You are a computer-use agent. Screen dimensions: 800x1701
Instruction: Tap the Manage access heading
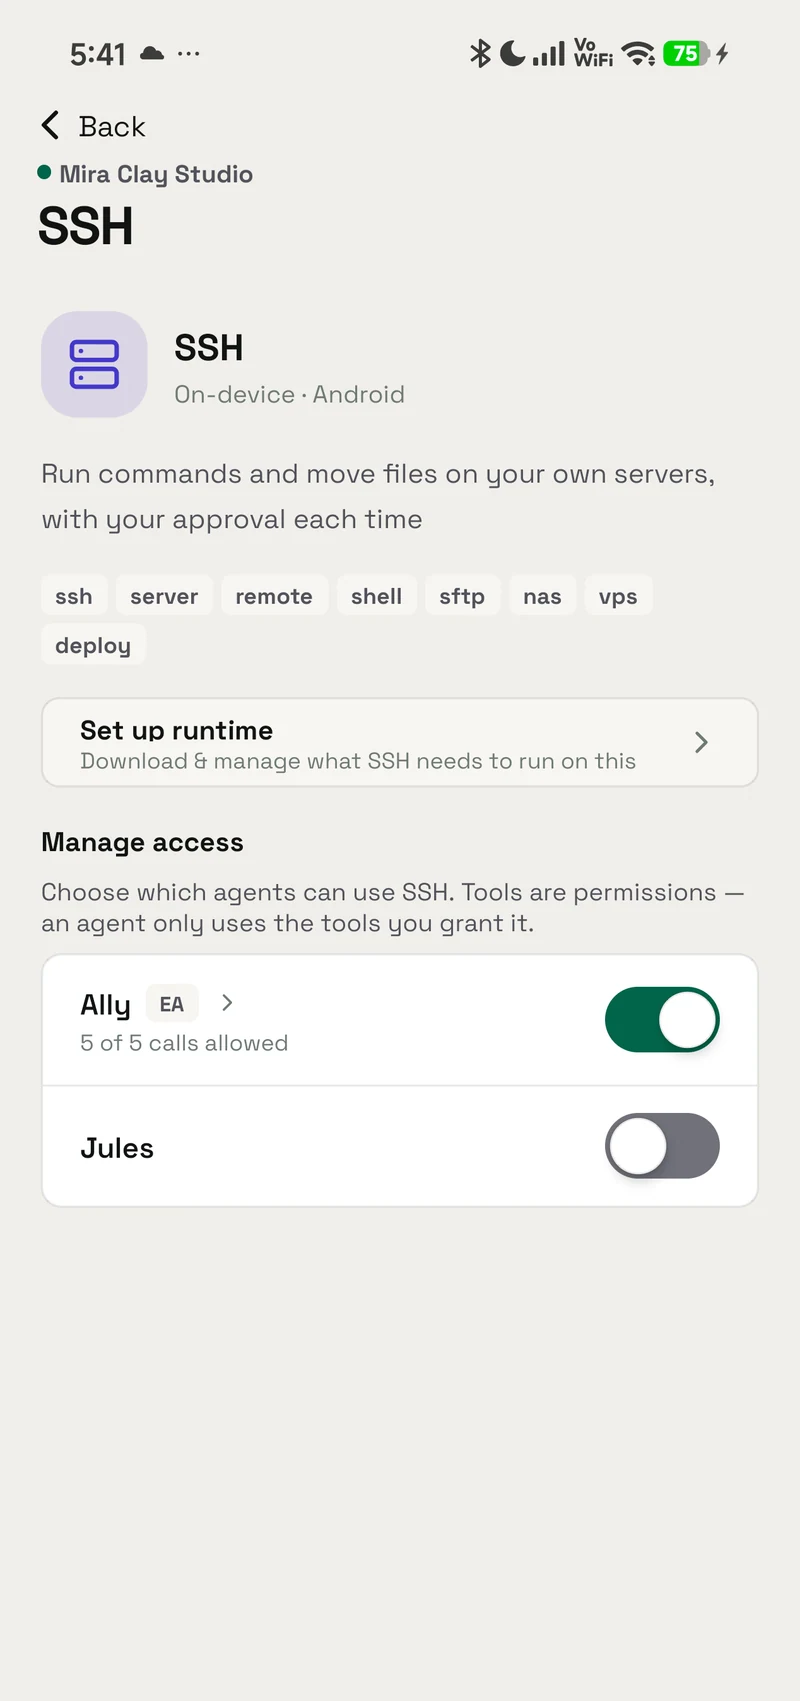tap(142, 843)
